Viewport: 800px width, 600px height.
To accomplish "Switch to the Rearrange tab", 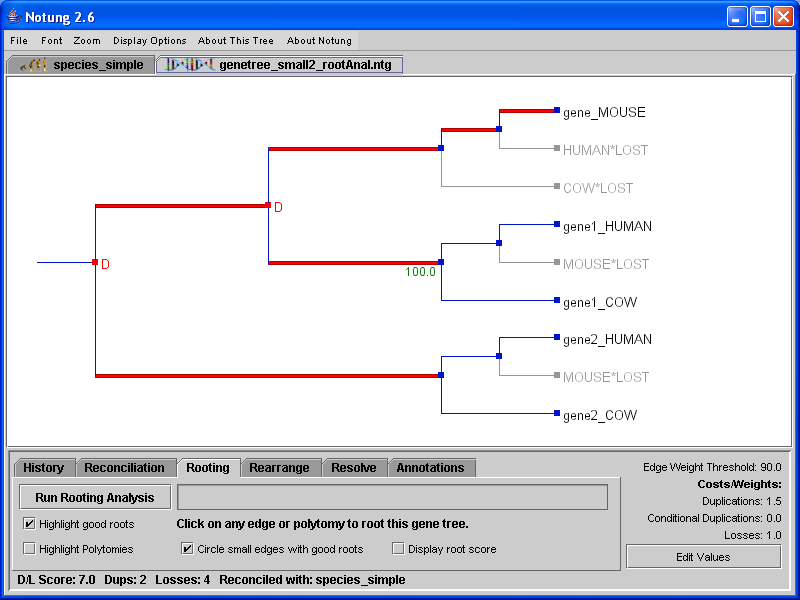I will point(280,468).
